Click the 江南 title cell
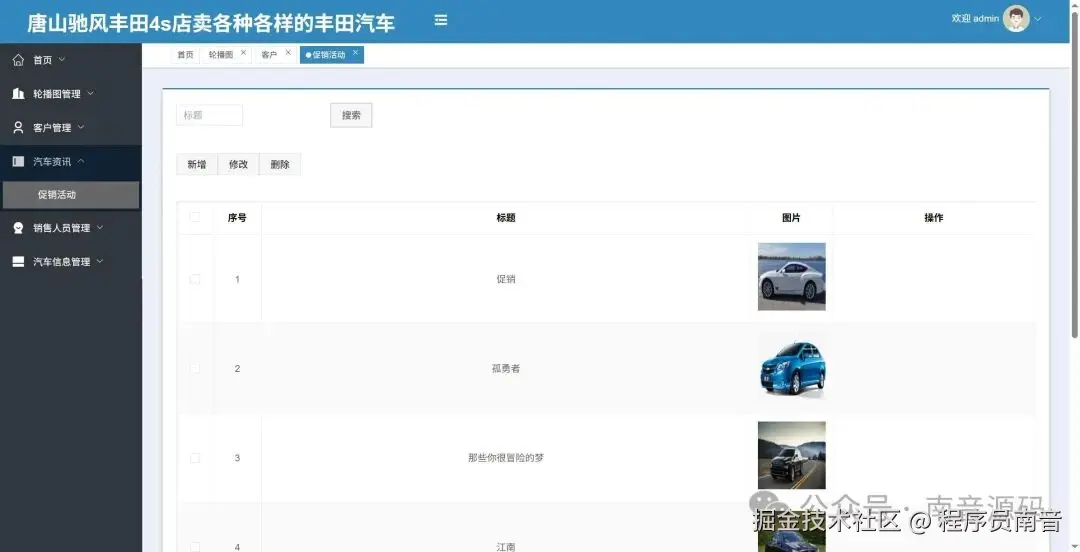Image resolution: width=1080 pixels, height=552 pixels. [506, 546]
